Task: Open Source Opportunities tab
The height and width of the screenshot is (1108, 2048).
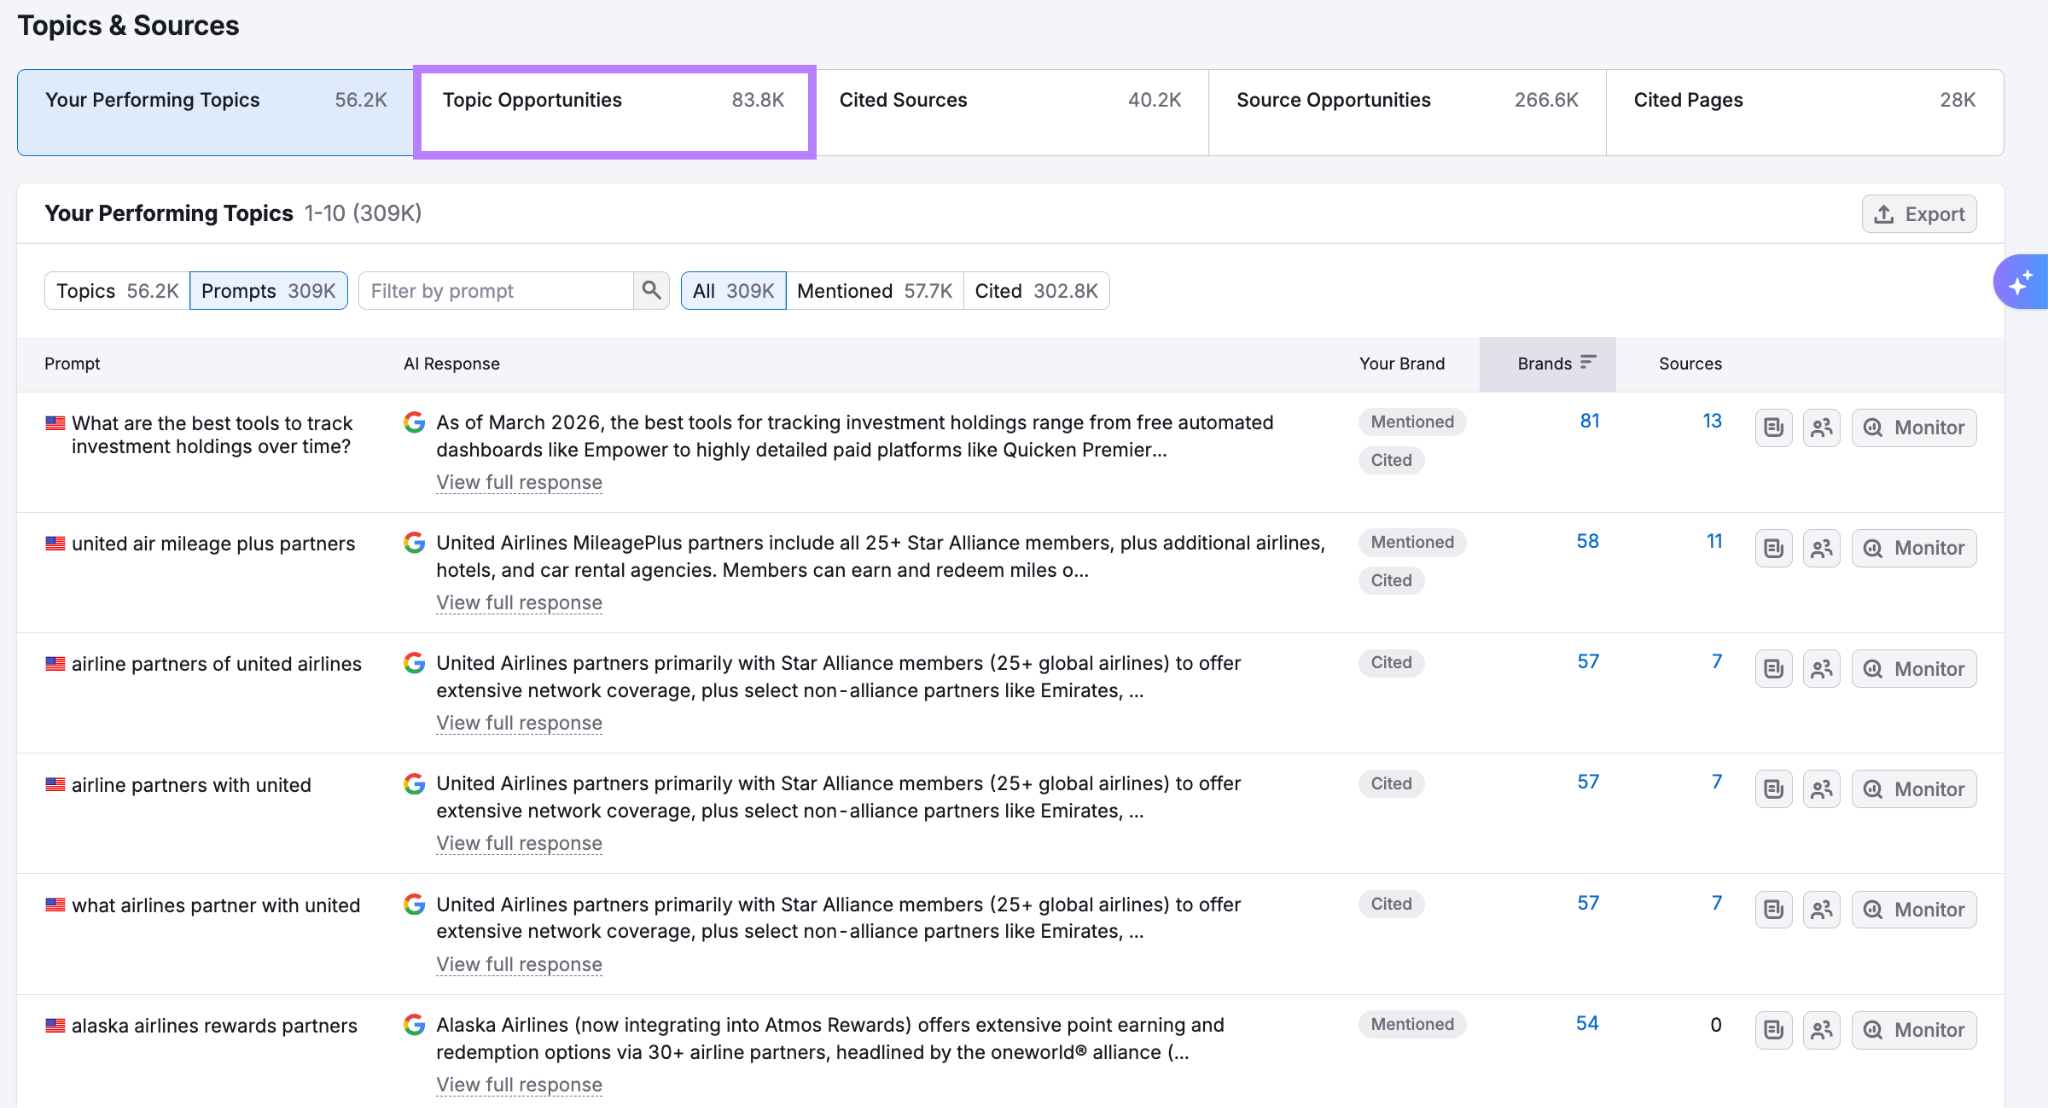Action: click(x=1407, y=112)
